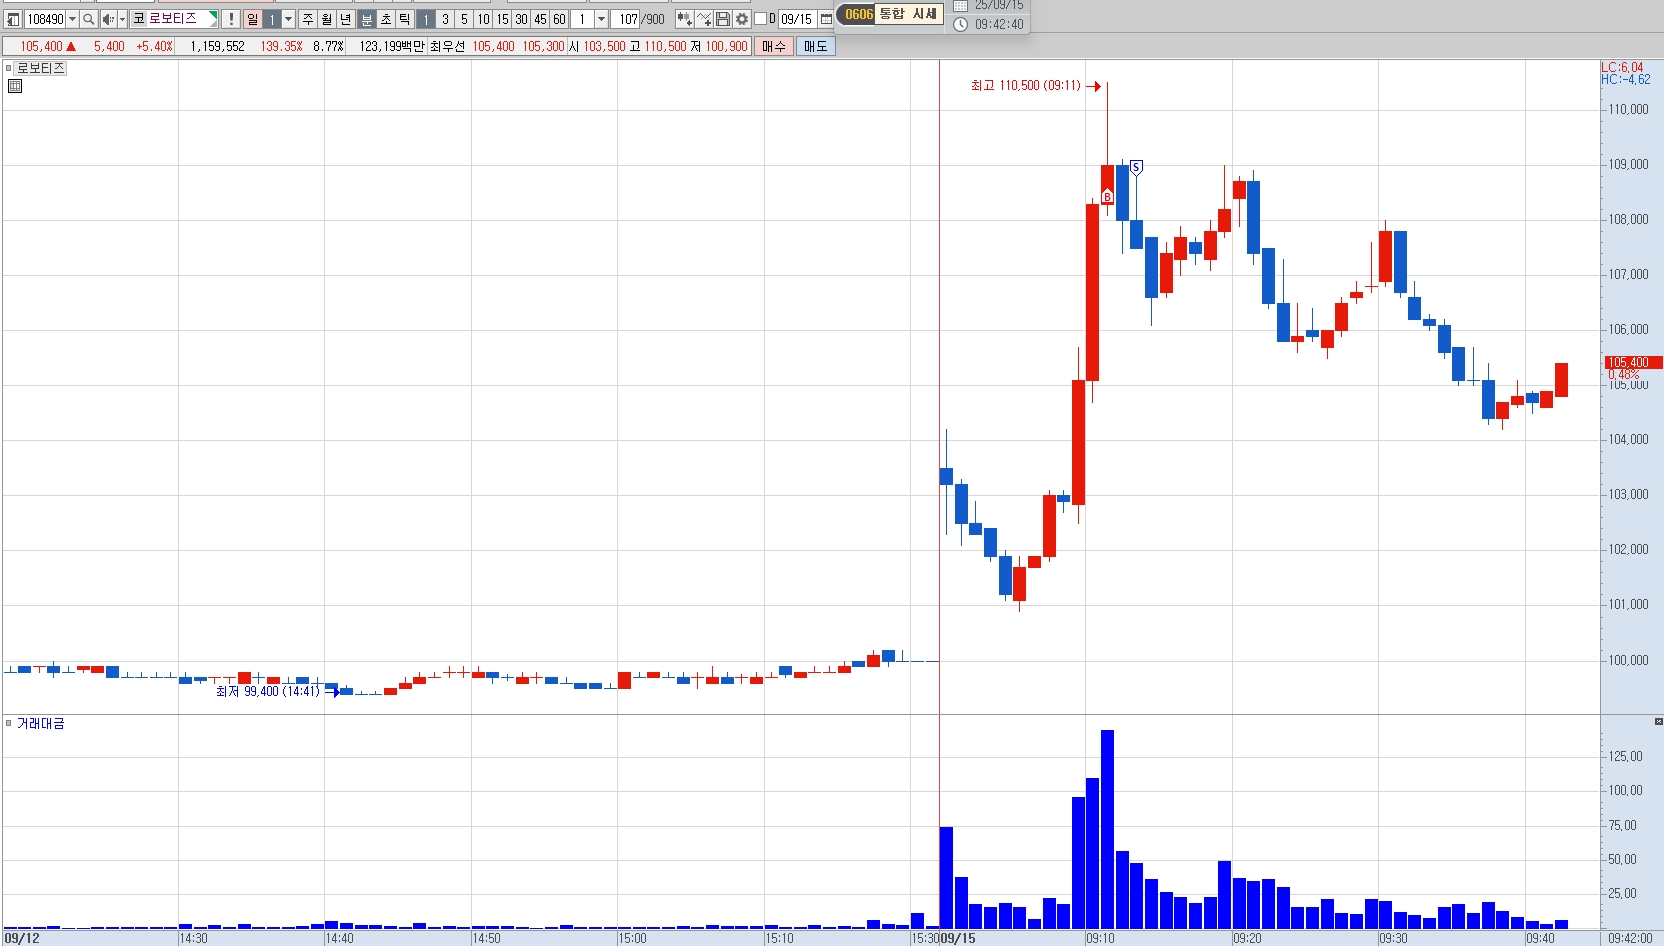Image resolution: width=1664 pixels, height=946 pixels.
Task: Toggle the D date checkbox
Action: [x=760, y=19]
